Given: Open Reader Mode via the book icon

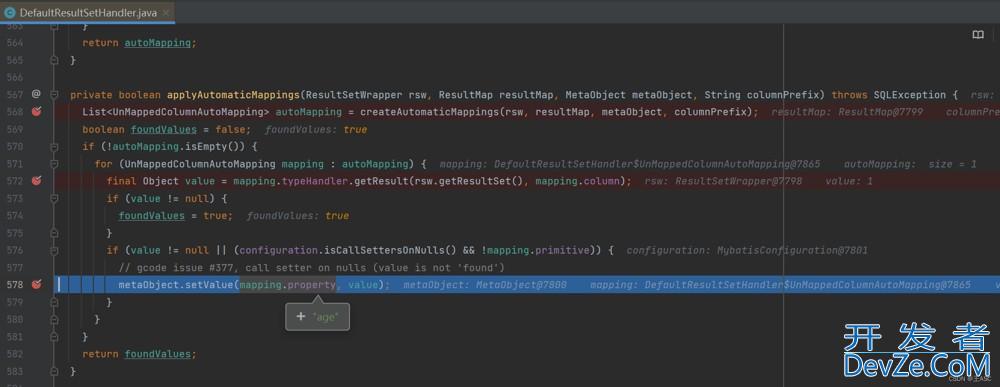Looking at the screenshot, I should 978,35.
